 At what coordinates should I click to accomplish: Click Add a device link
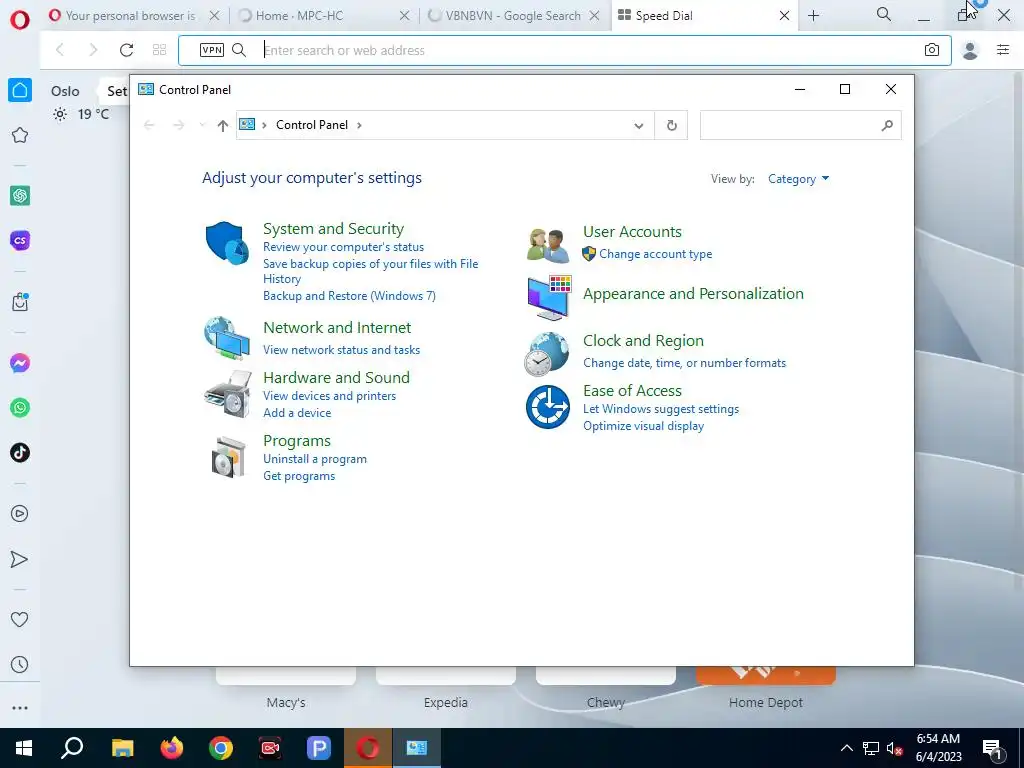pos(297,413)
